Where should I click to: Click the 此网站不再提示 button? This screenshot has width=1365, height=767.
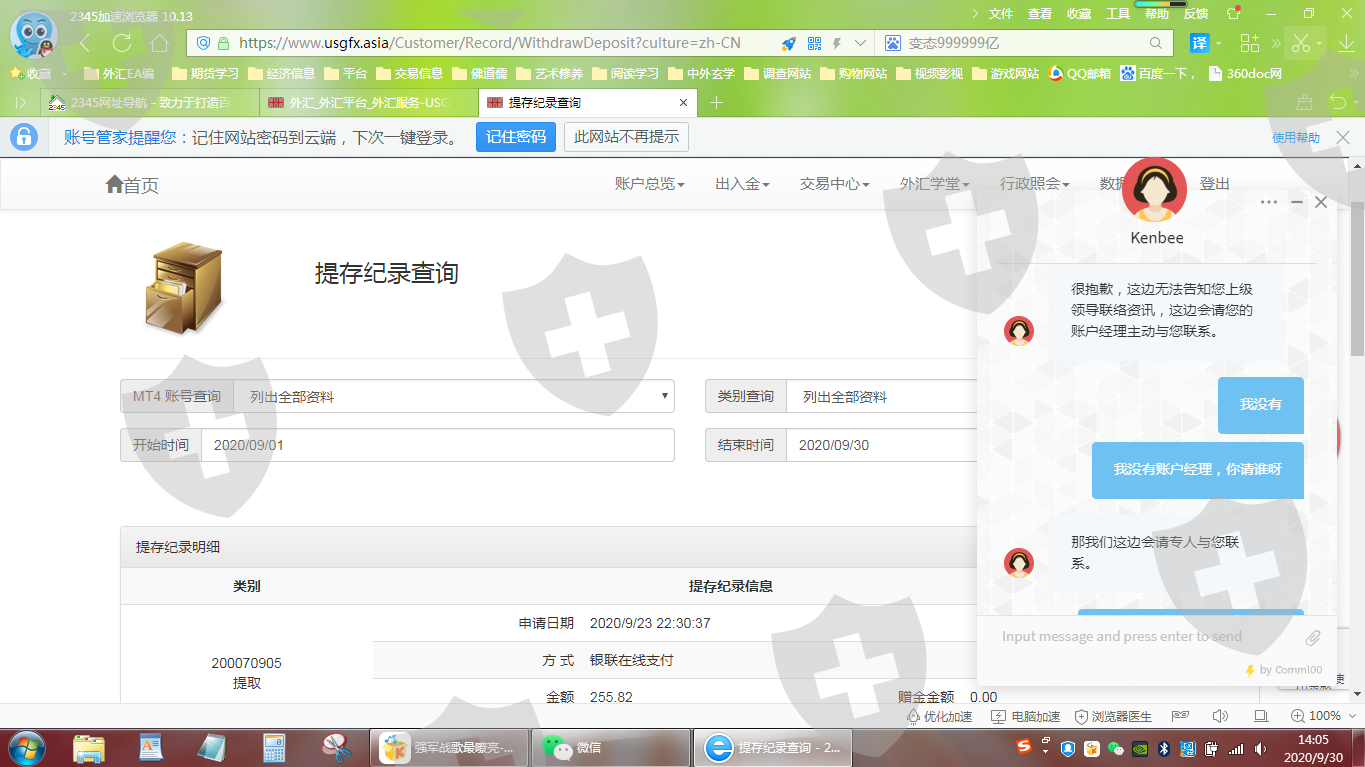[x=626, y=137]
